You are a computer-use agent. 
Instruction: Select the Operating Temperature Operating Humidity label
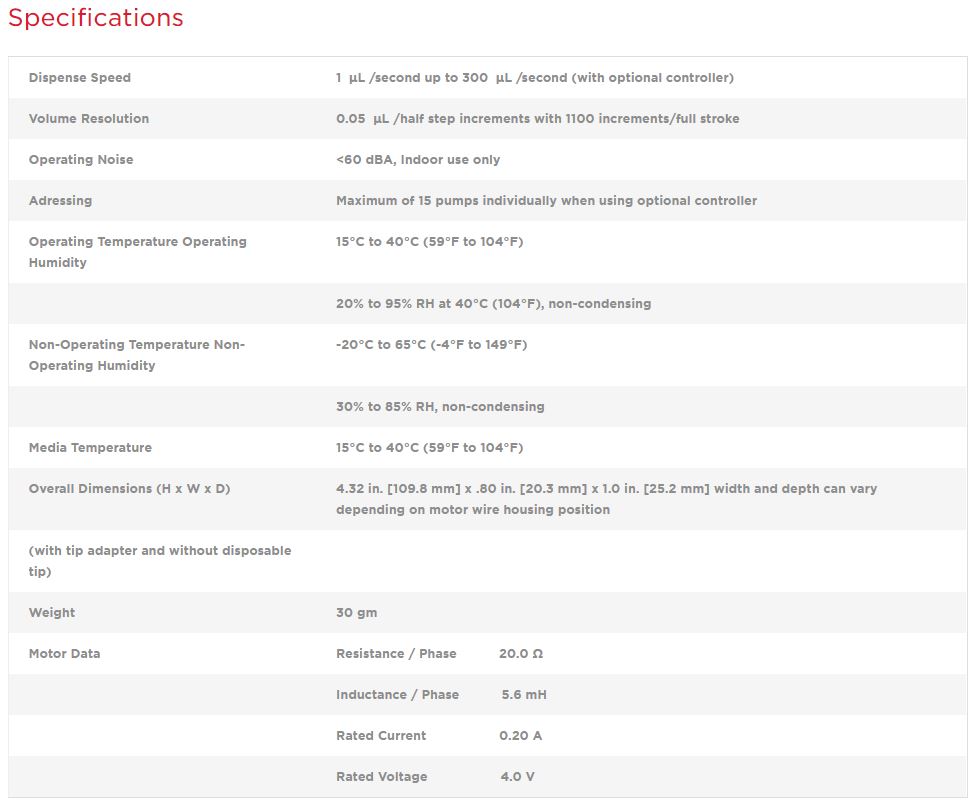(137, 252)
